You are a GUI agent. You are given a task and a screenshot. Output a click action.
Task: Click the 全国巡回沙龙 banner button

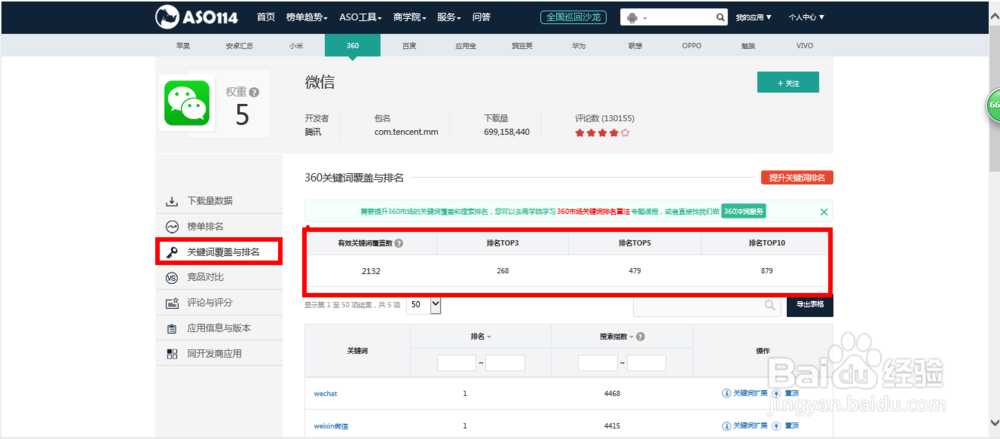point(573,17)
